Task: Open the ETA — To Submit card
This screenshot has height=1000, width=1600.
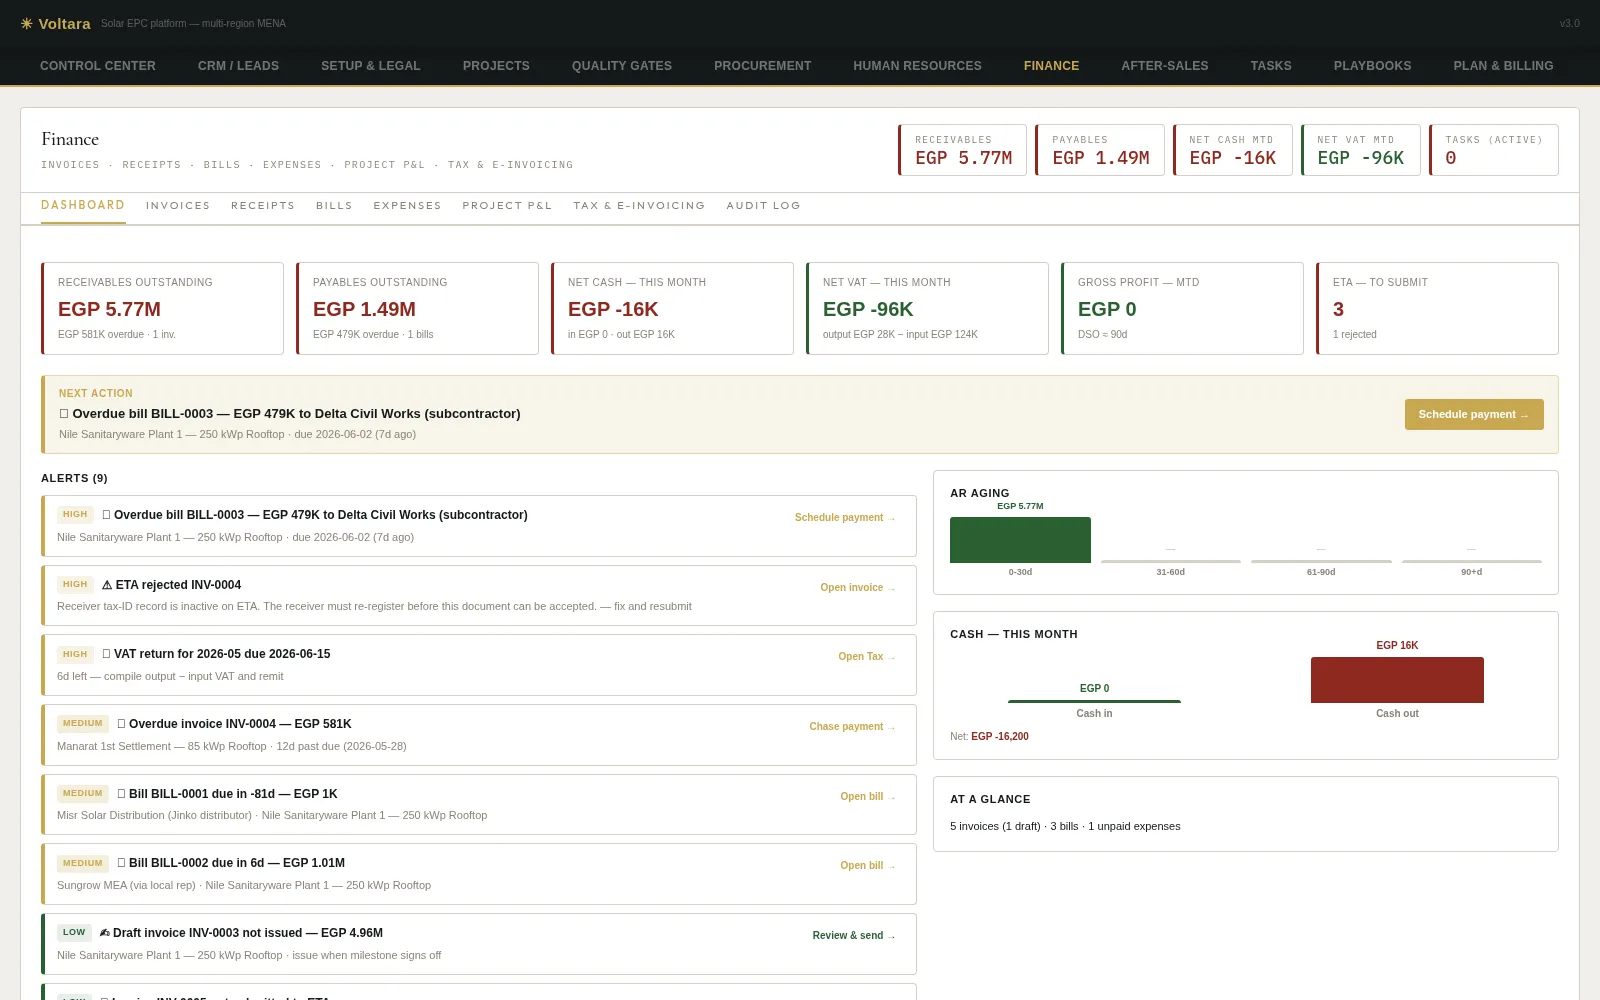Action: [1437, 308]
